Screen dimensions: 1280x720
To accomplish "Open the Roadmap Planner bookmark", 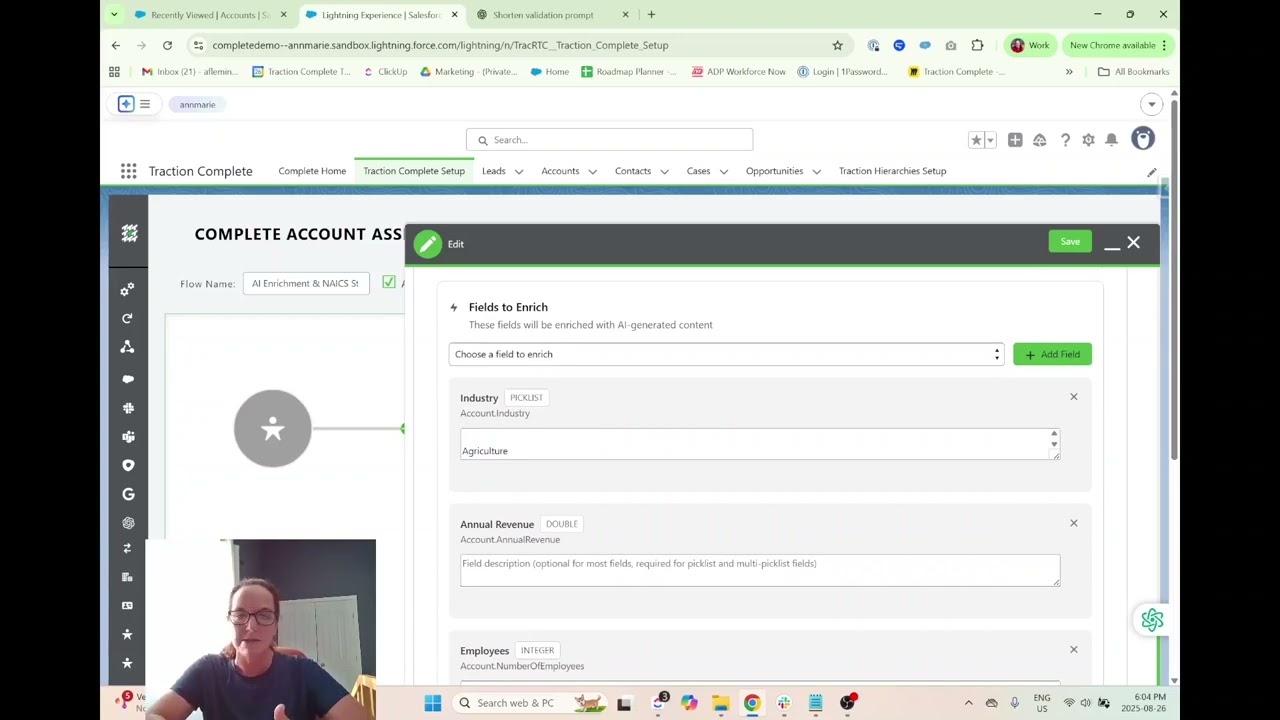I will pos(628,72).
